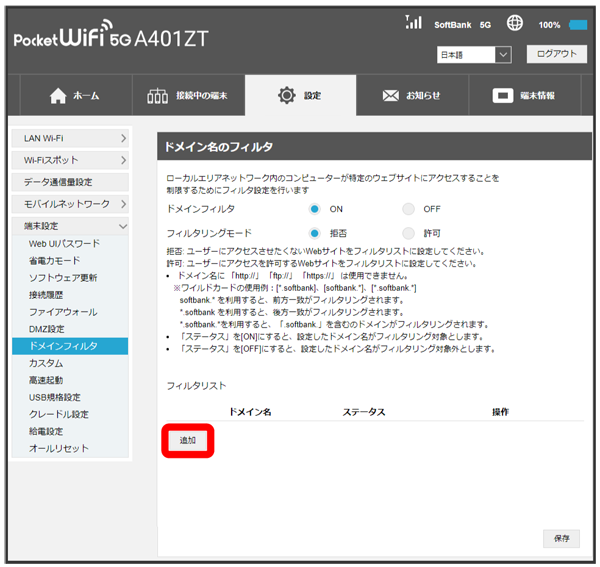Click the globe language icon
Screen dimensions: 600x567
coord(515,23)
